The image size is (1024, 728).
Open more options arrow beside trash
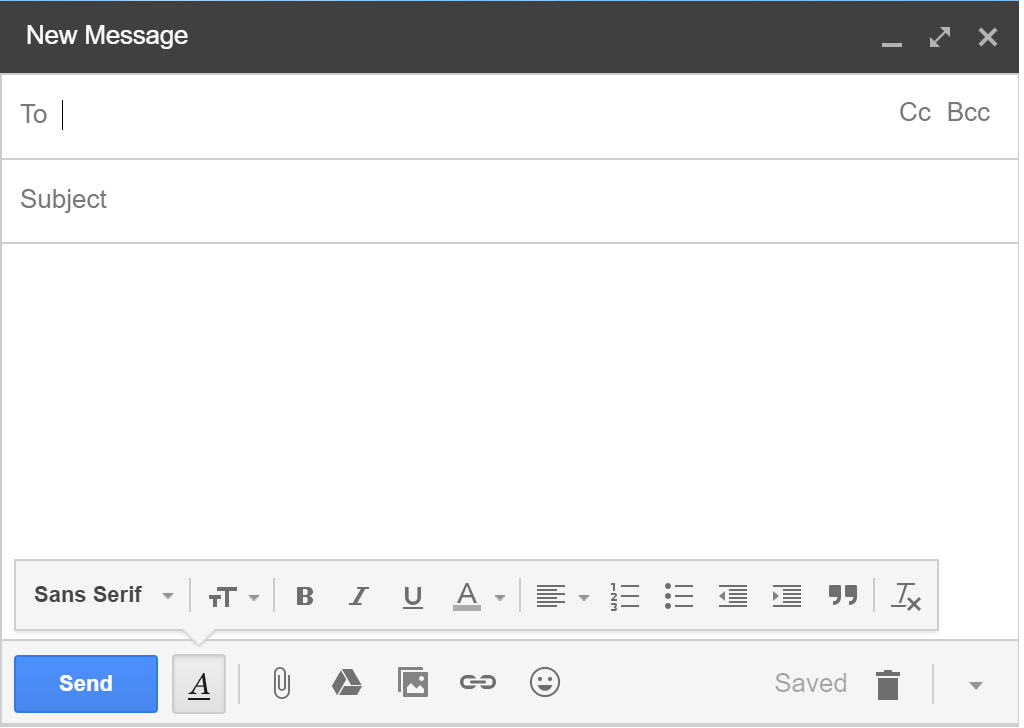coord(976,685)
